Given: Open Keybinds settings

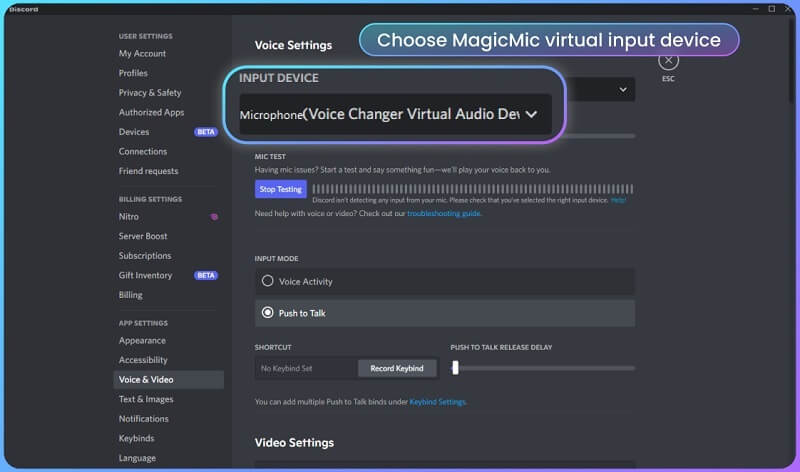Looking at the screenshot, I should tap(137, 438).
